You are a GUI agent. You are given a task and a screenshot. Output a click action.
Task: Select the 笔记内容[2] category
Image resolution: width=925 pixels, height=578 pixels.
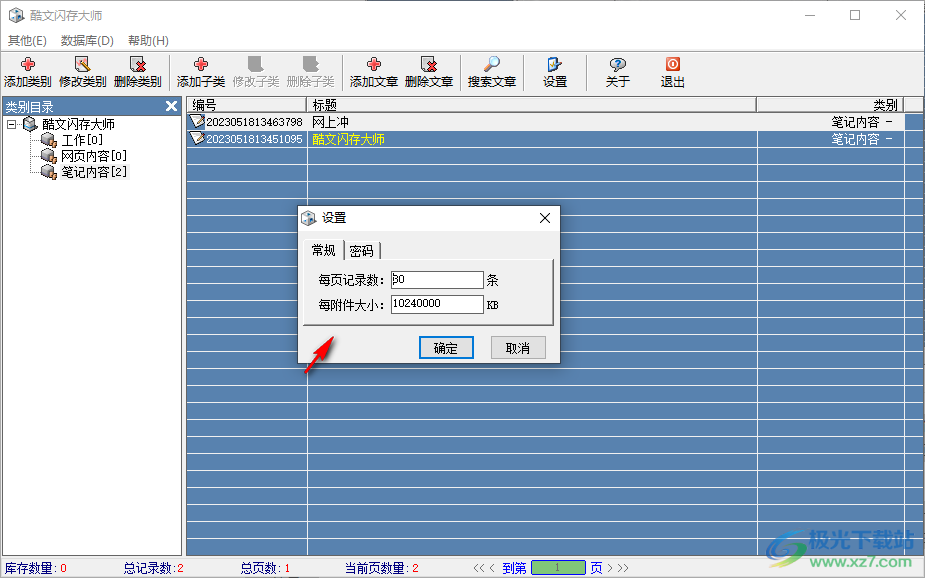[94, 172]
